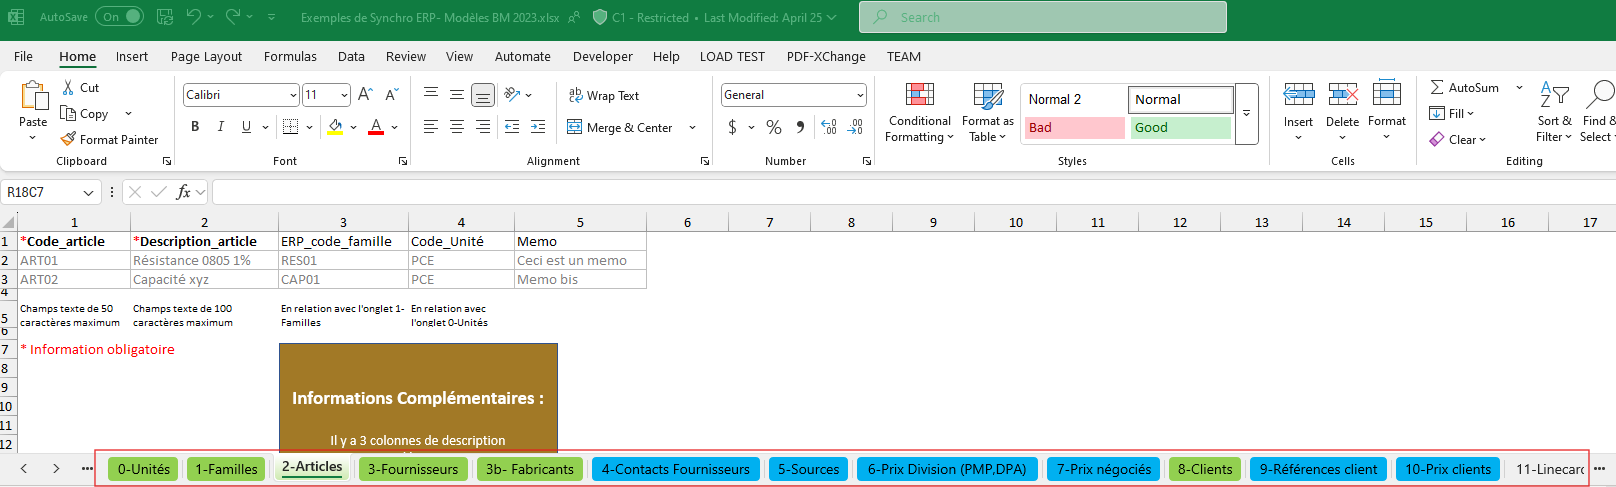Expand the Name Box dropdown arrow
The width and height of the screenshot is (1616, 487).
tap(89, 192)
